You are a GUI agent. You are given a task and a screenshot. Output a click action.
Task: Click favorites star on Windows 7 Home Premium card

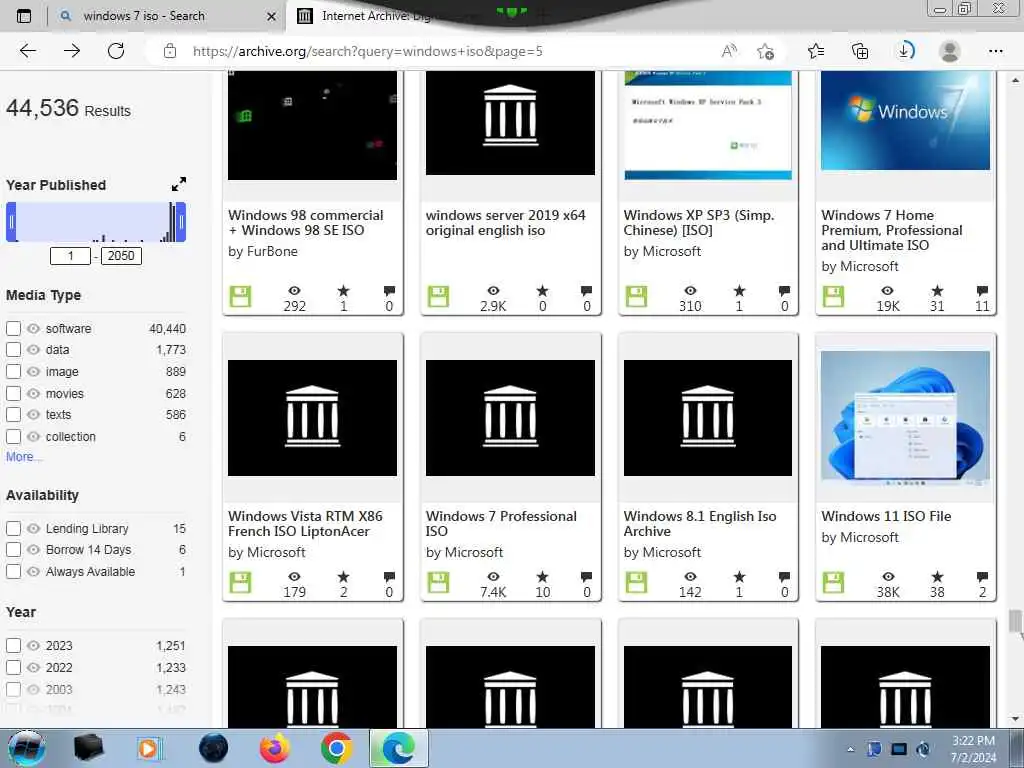point(936,291)
